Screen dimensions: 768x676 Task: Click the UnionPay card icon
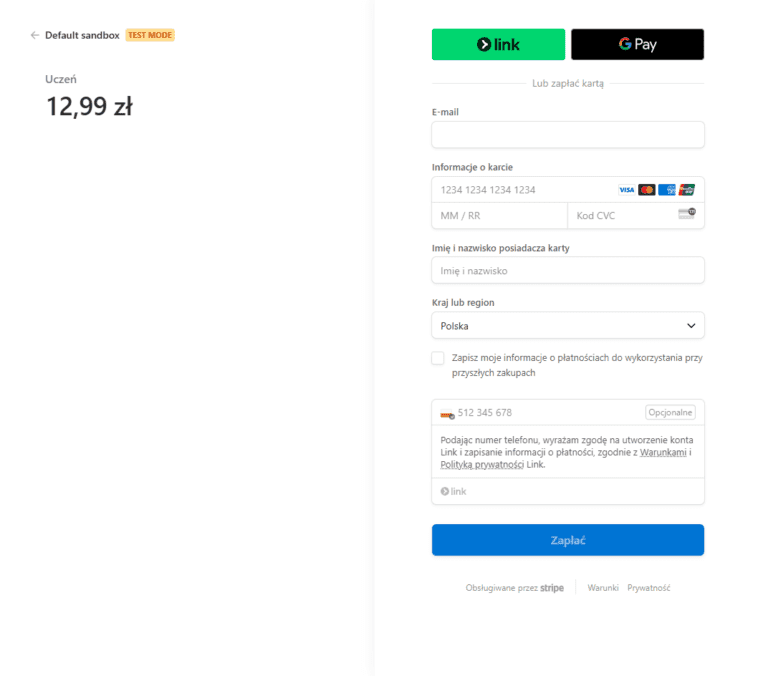click(686, 190)
